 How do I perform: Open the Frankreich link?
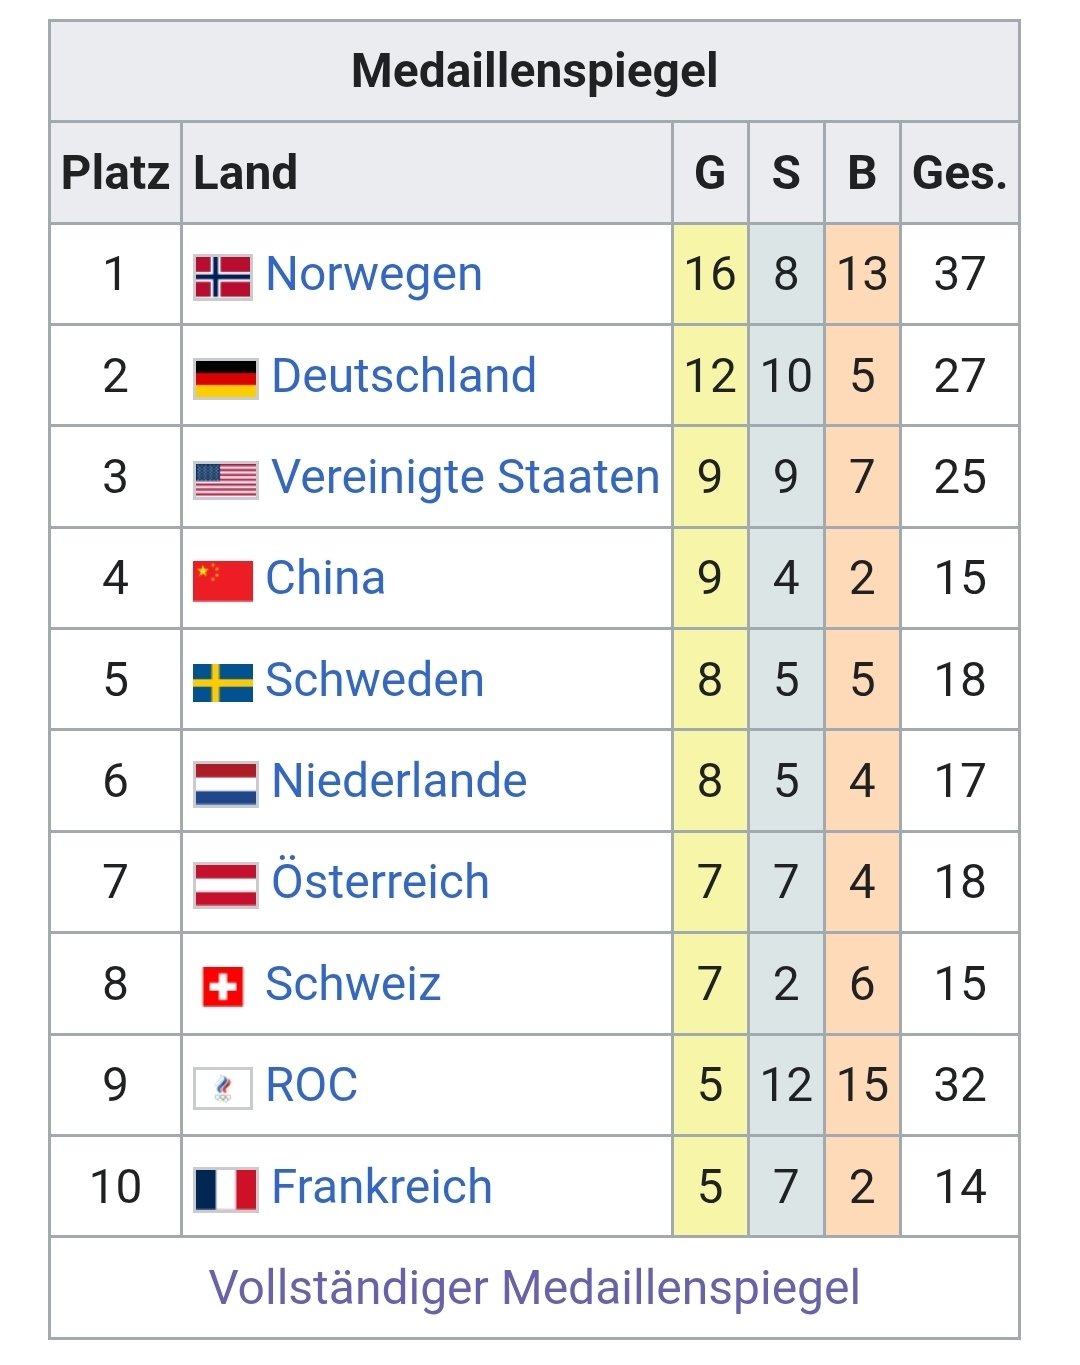[382, 1187]
